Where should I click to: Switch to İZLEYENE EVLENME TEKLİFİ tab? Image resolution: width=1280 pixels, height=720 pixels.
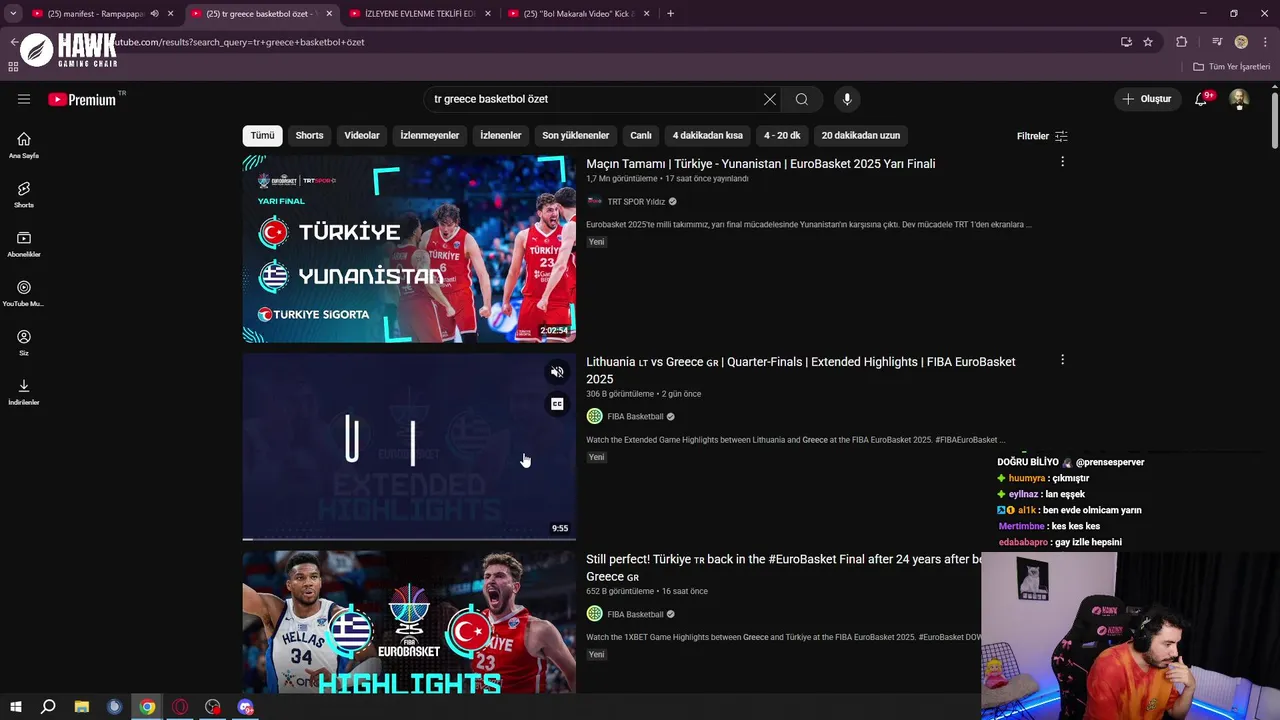point(418,14)
